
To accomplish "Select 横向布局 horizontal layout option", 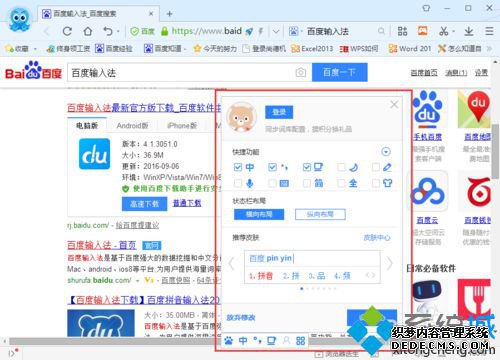I will click(259, 214).
